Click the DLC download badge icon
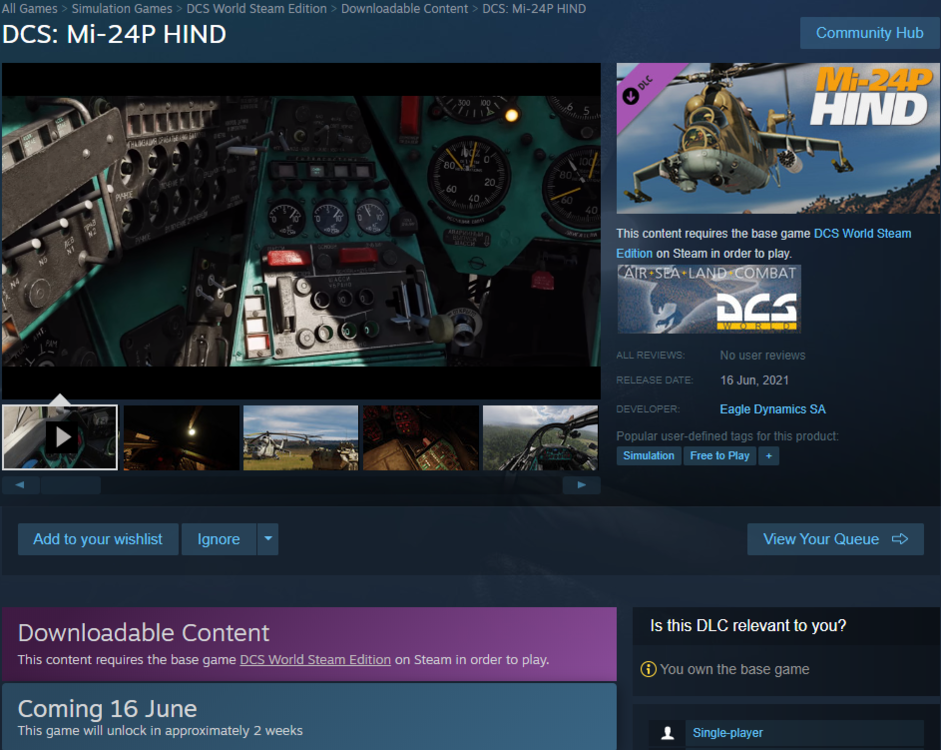The height and width of the screenshot is (750, 941). pyautogui.click(x=630, y=95)
